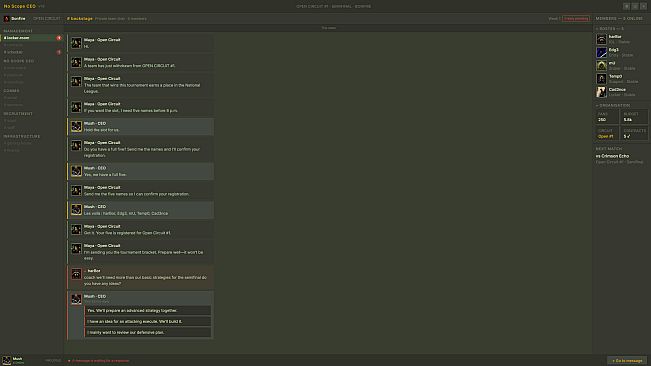
Task: Click the INFRASTRUCTURE sidebar section heading
Action: (22, 136)
